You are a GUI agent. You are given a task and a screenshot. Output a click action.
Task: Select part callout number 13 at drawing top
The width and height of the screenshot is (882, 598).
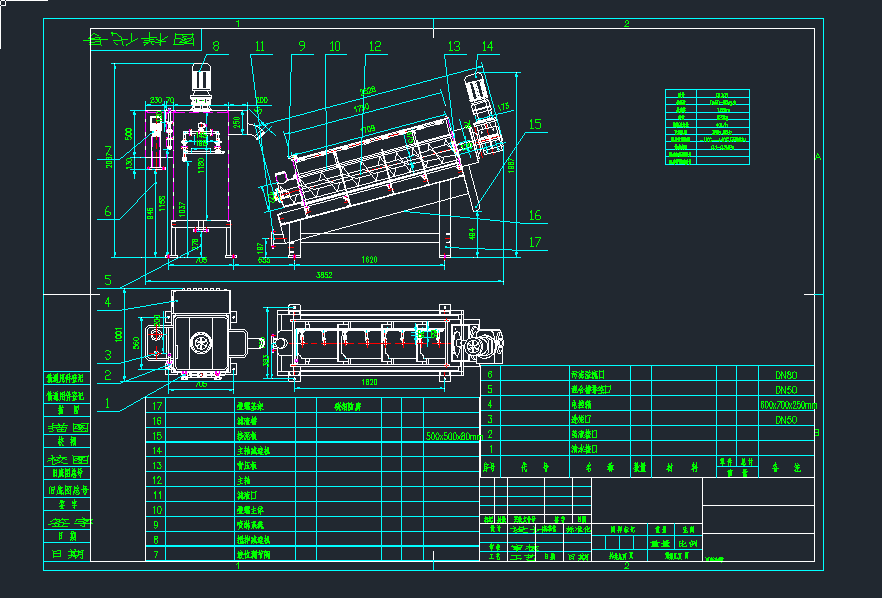(x=454, y=46)
